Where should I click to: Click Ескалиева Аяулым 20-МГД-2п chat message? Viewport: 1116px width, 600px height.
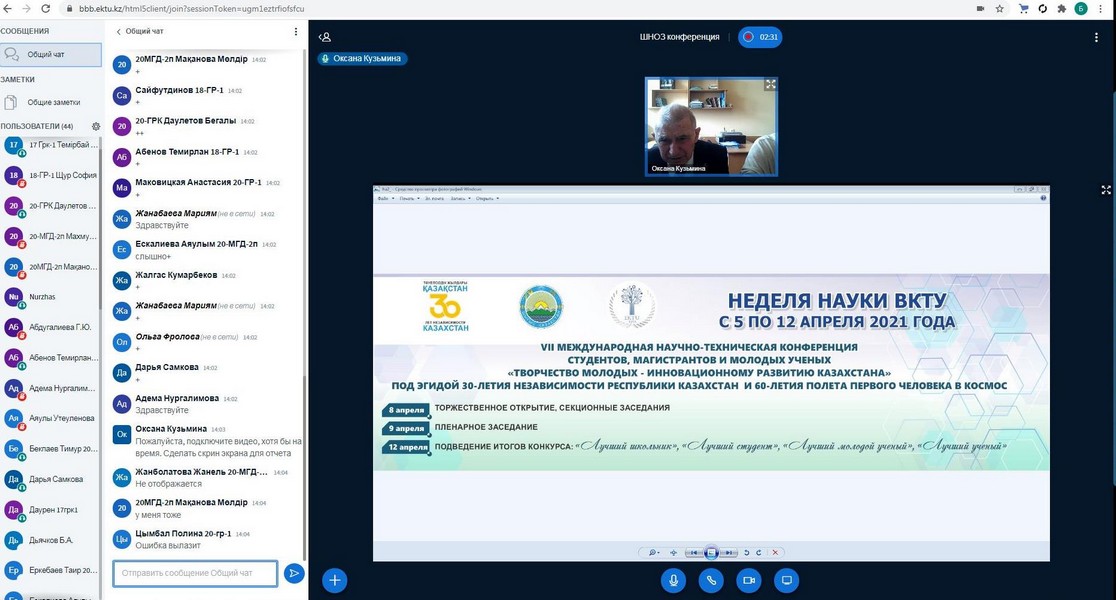coord(207,250)
